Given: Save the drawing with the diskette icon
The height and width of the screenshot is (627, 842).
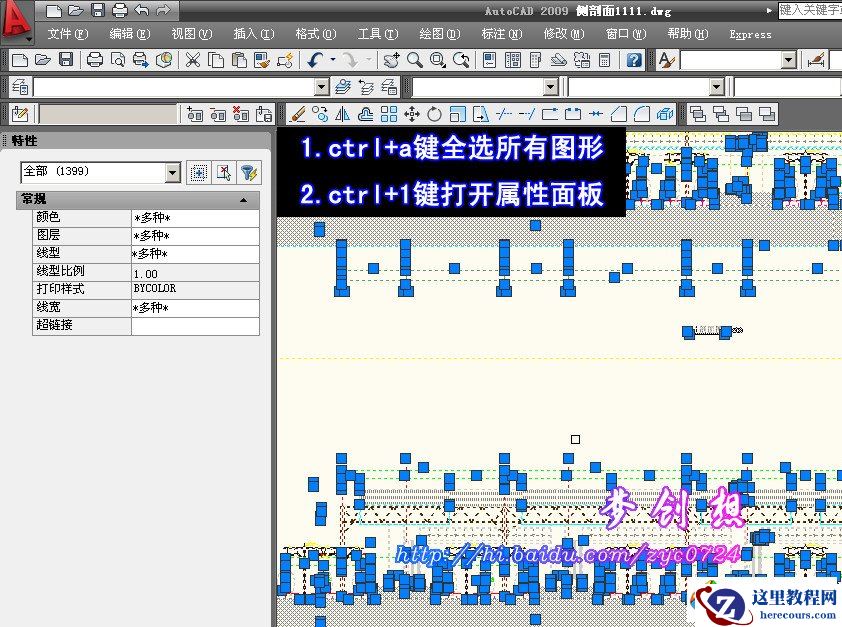Looking at the screenshot, I should click(x=66, y=59).
